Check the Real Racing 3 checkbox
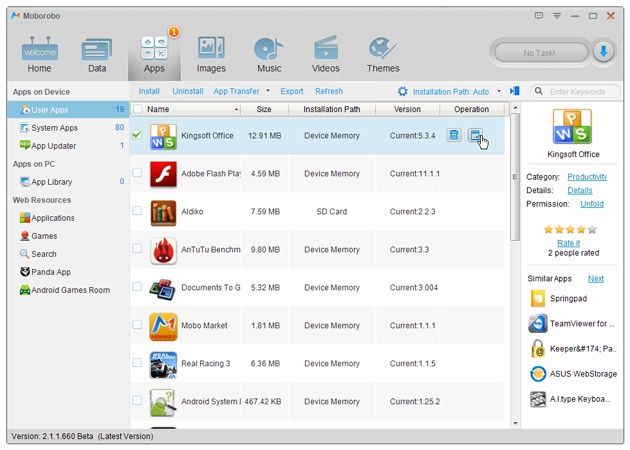This screenshot has height=450, width=630. click(137, 362)
